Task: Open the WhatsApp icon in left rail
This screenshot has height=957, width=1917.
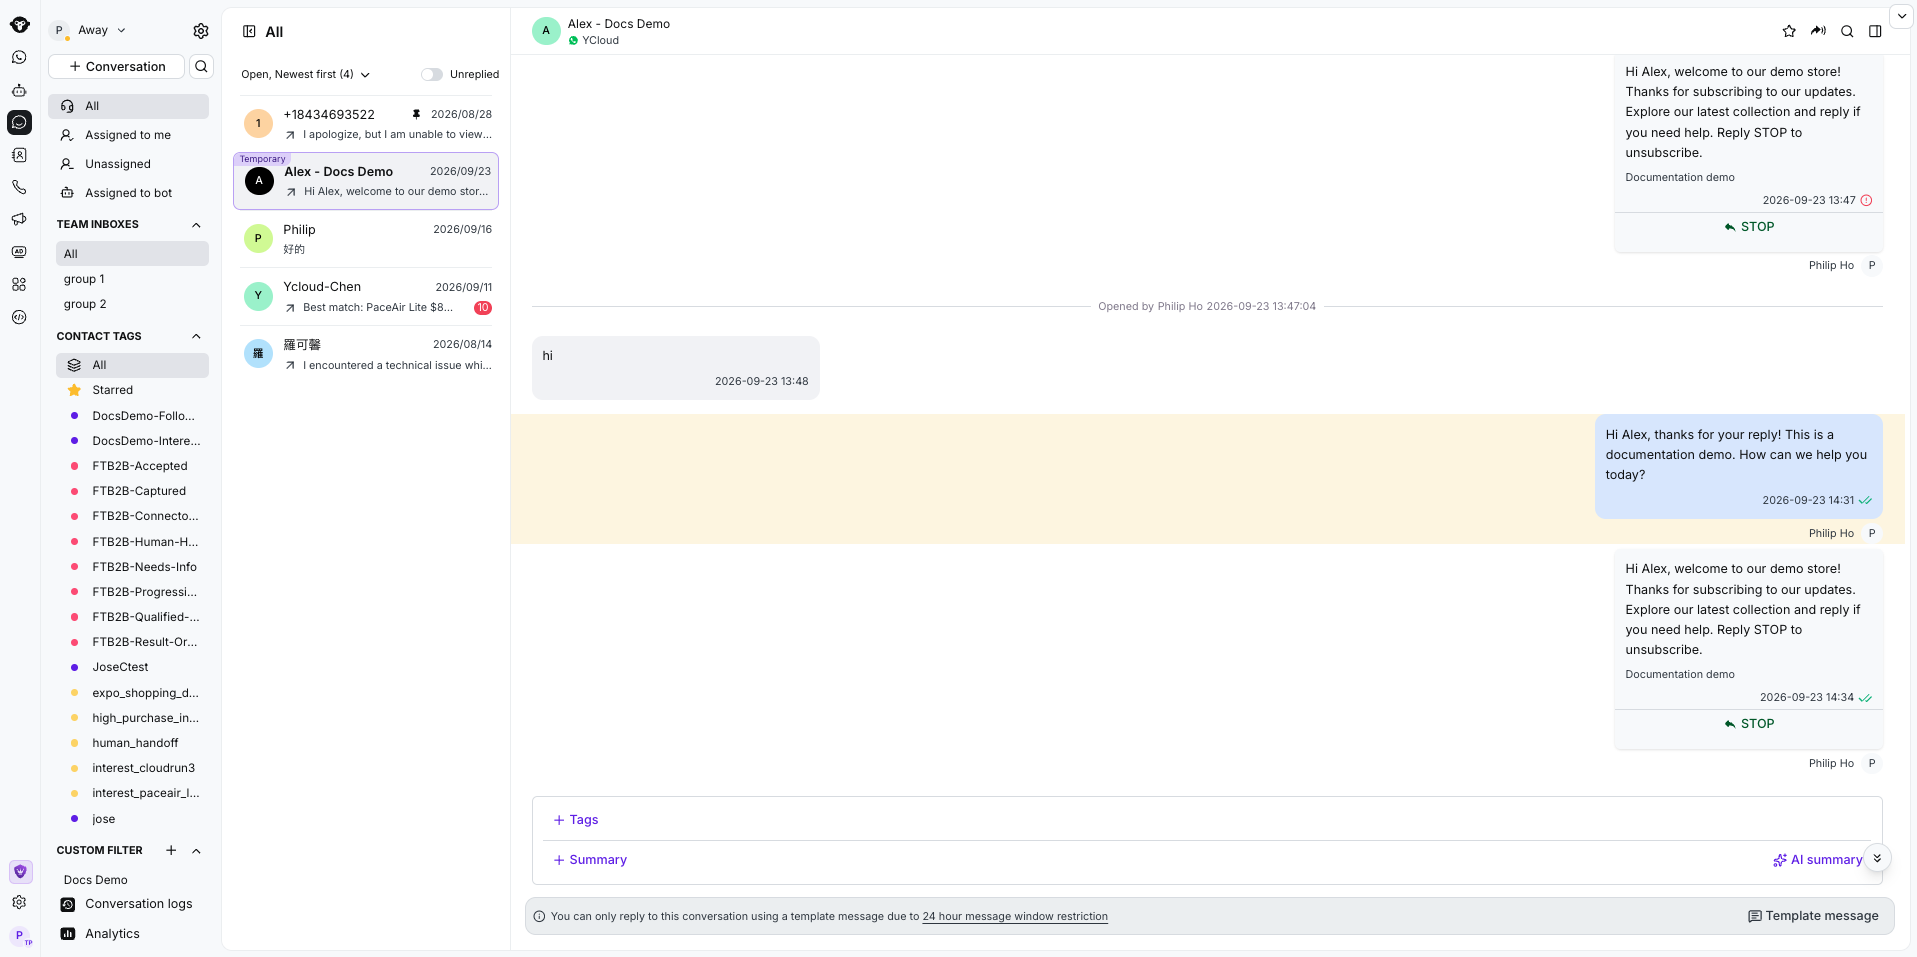Action: 19,58
